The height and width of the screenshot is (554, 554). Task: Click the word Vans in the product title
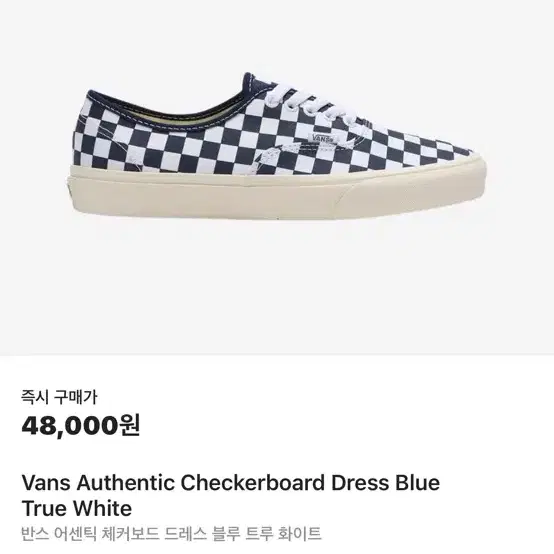coord(46,483)
